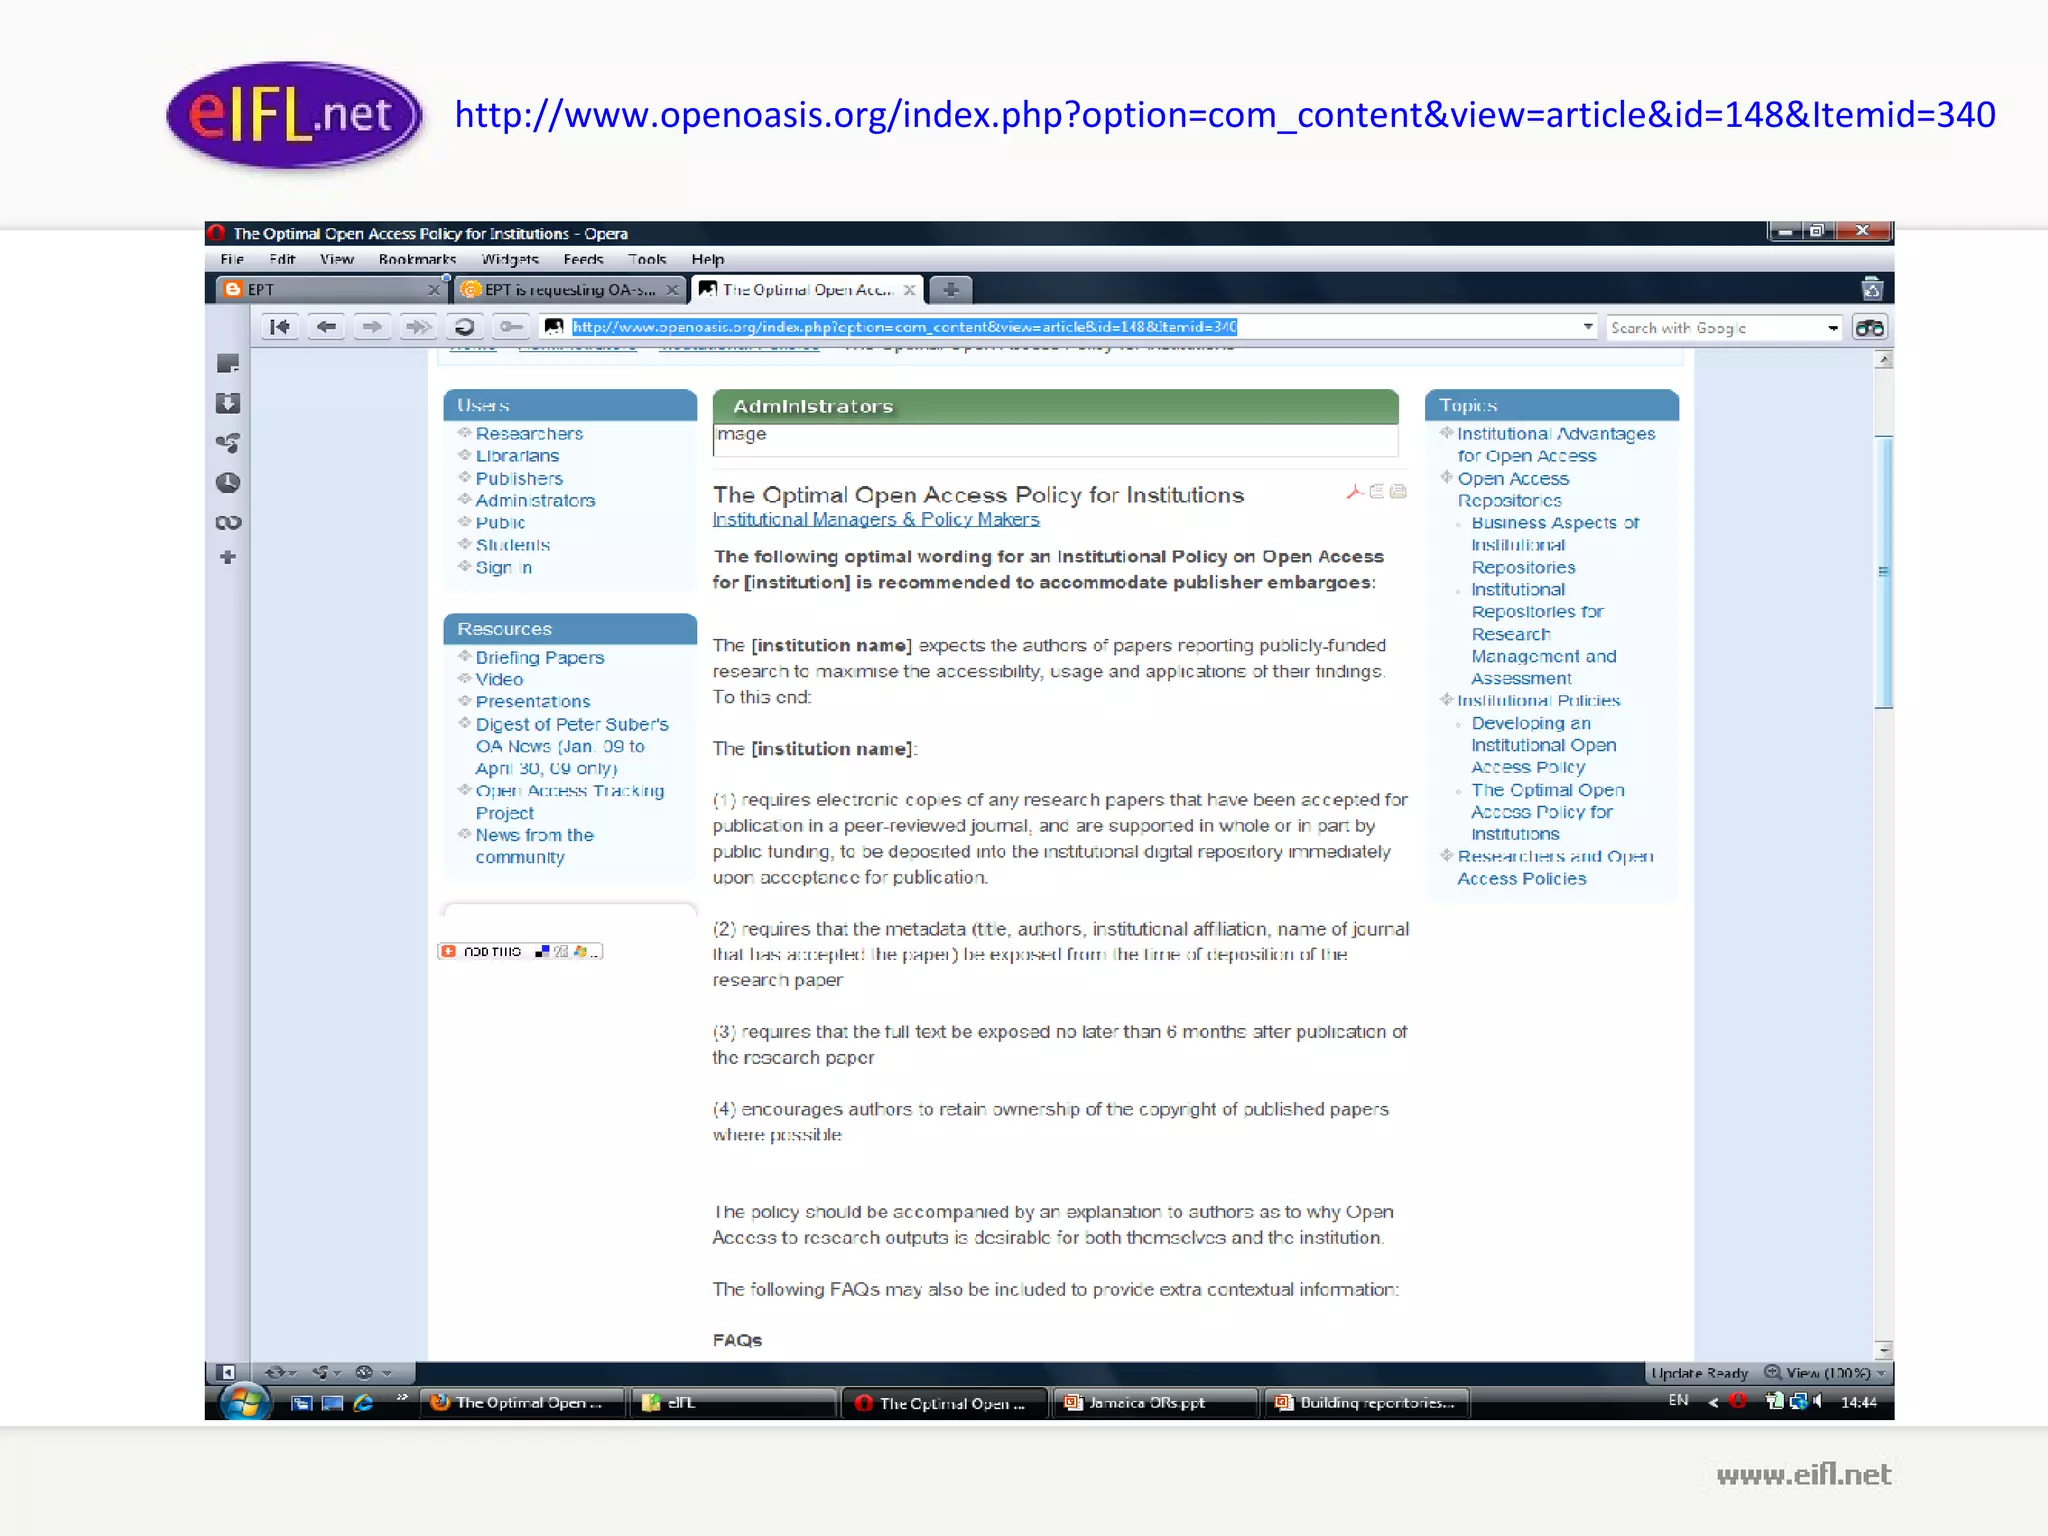Click the binoculars search button
This screenshot has height=1536, width=2048.
pyautogui.click(x=1869, y=328)
